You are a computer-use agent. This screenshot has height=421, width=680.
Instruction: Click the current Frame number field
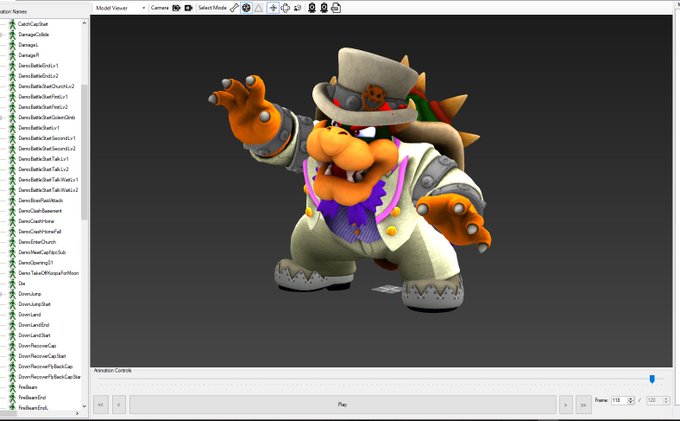coord(619,401)
